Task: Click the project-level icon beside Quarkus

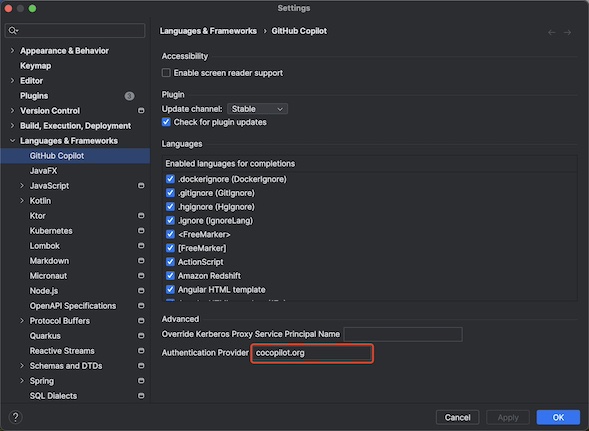Action: point(141,336)
